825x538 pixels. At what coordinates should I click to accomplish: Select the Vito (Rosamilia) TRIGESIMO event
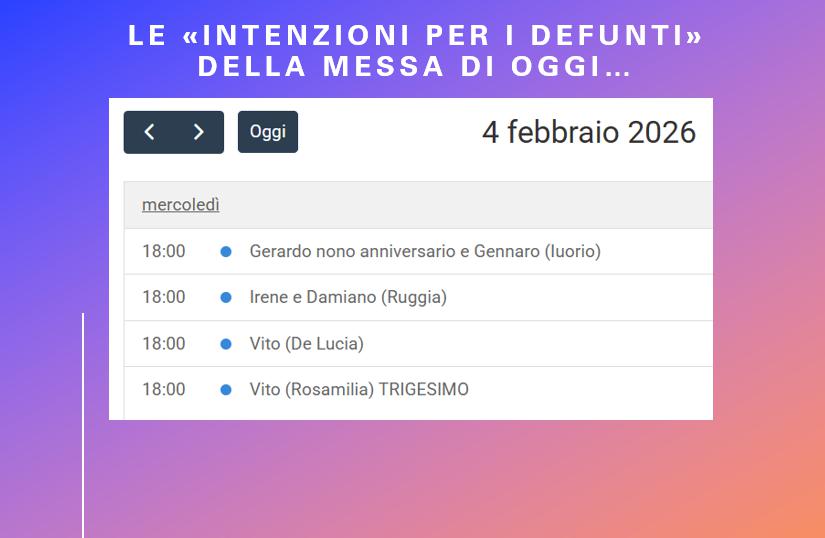pos(359,390)
